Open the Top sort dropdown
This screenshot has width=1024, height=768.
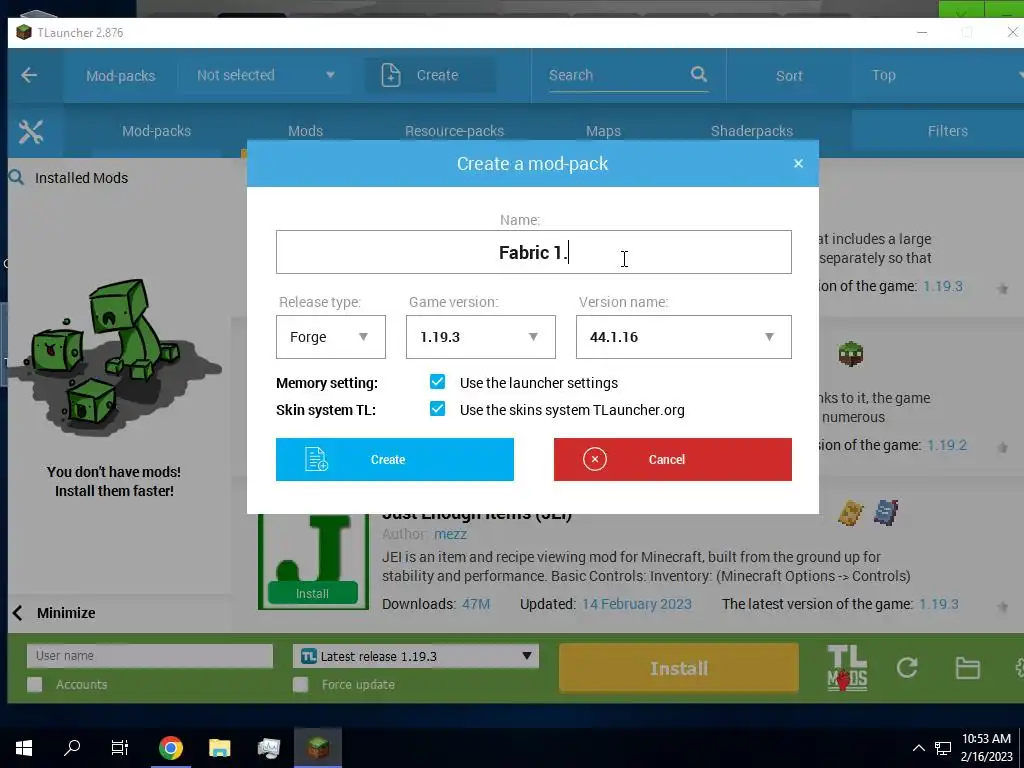coord(940,75)
